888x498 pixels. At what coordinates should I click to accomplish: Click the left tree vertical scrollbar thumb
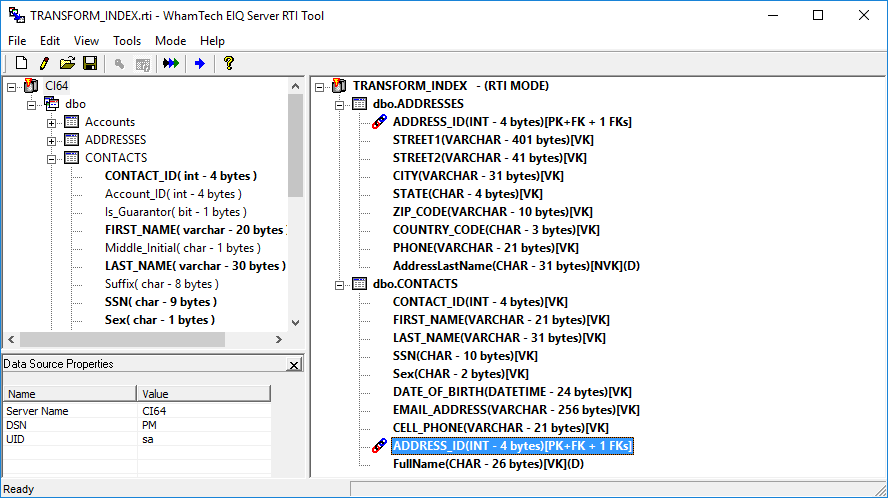click(295, 146)
